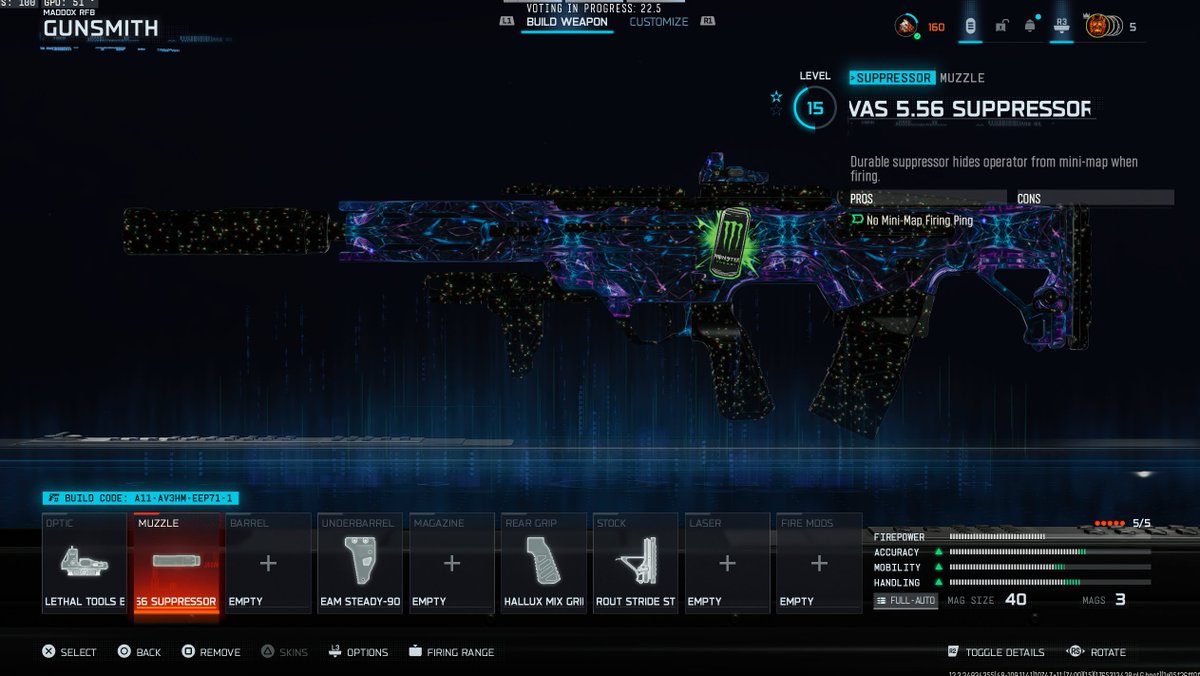
Task: Open the tokens capsule icon in header
Action: click(969, 26)
